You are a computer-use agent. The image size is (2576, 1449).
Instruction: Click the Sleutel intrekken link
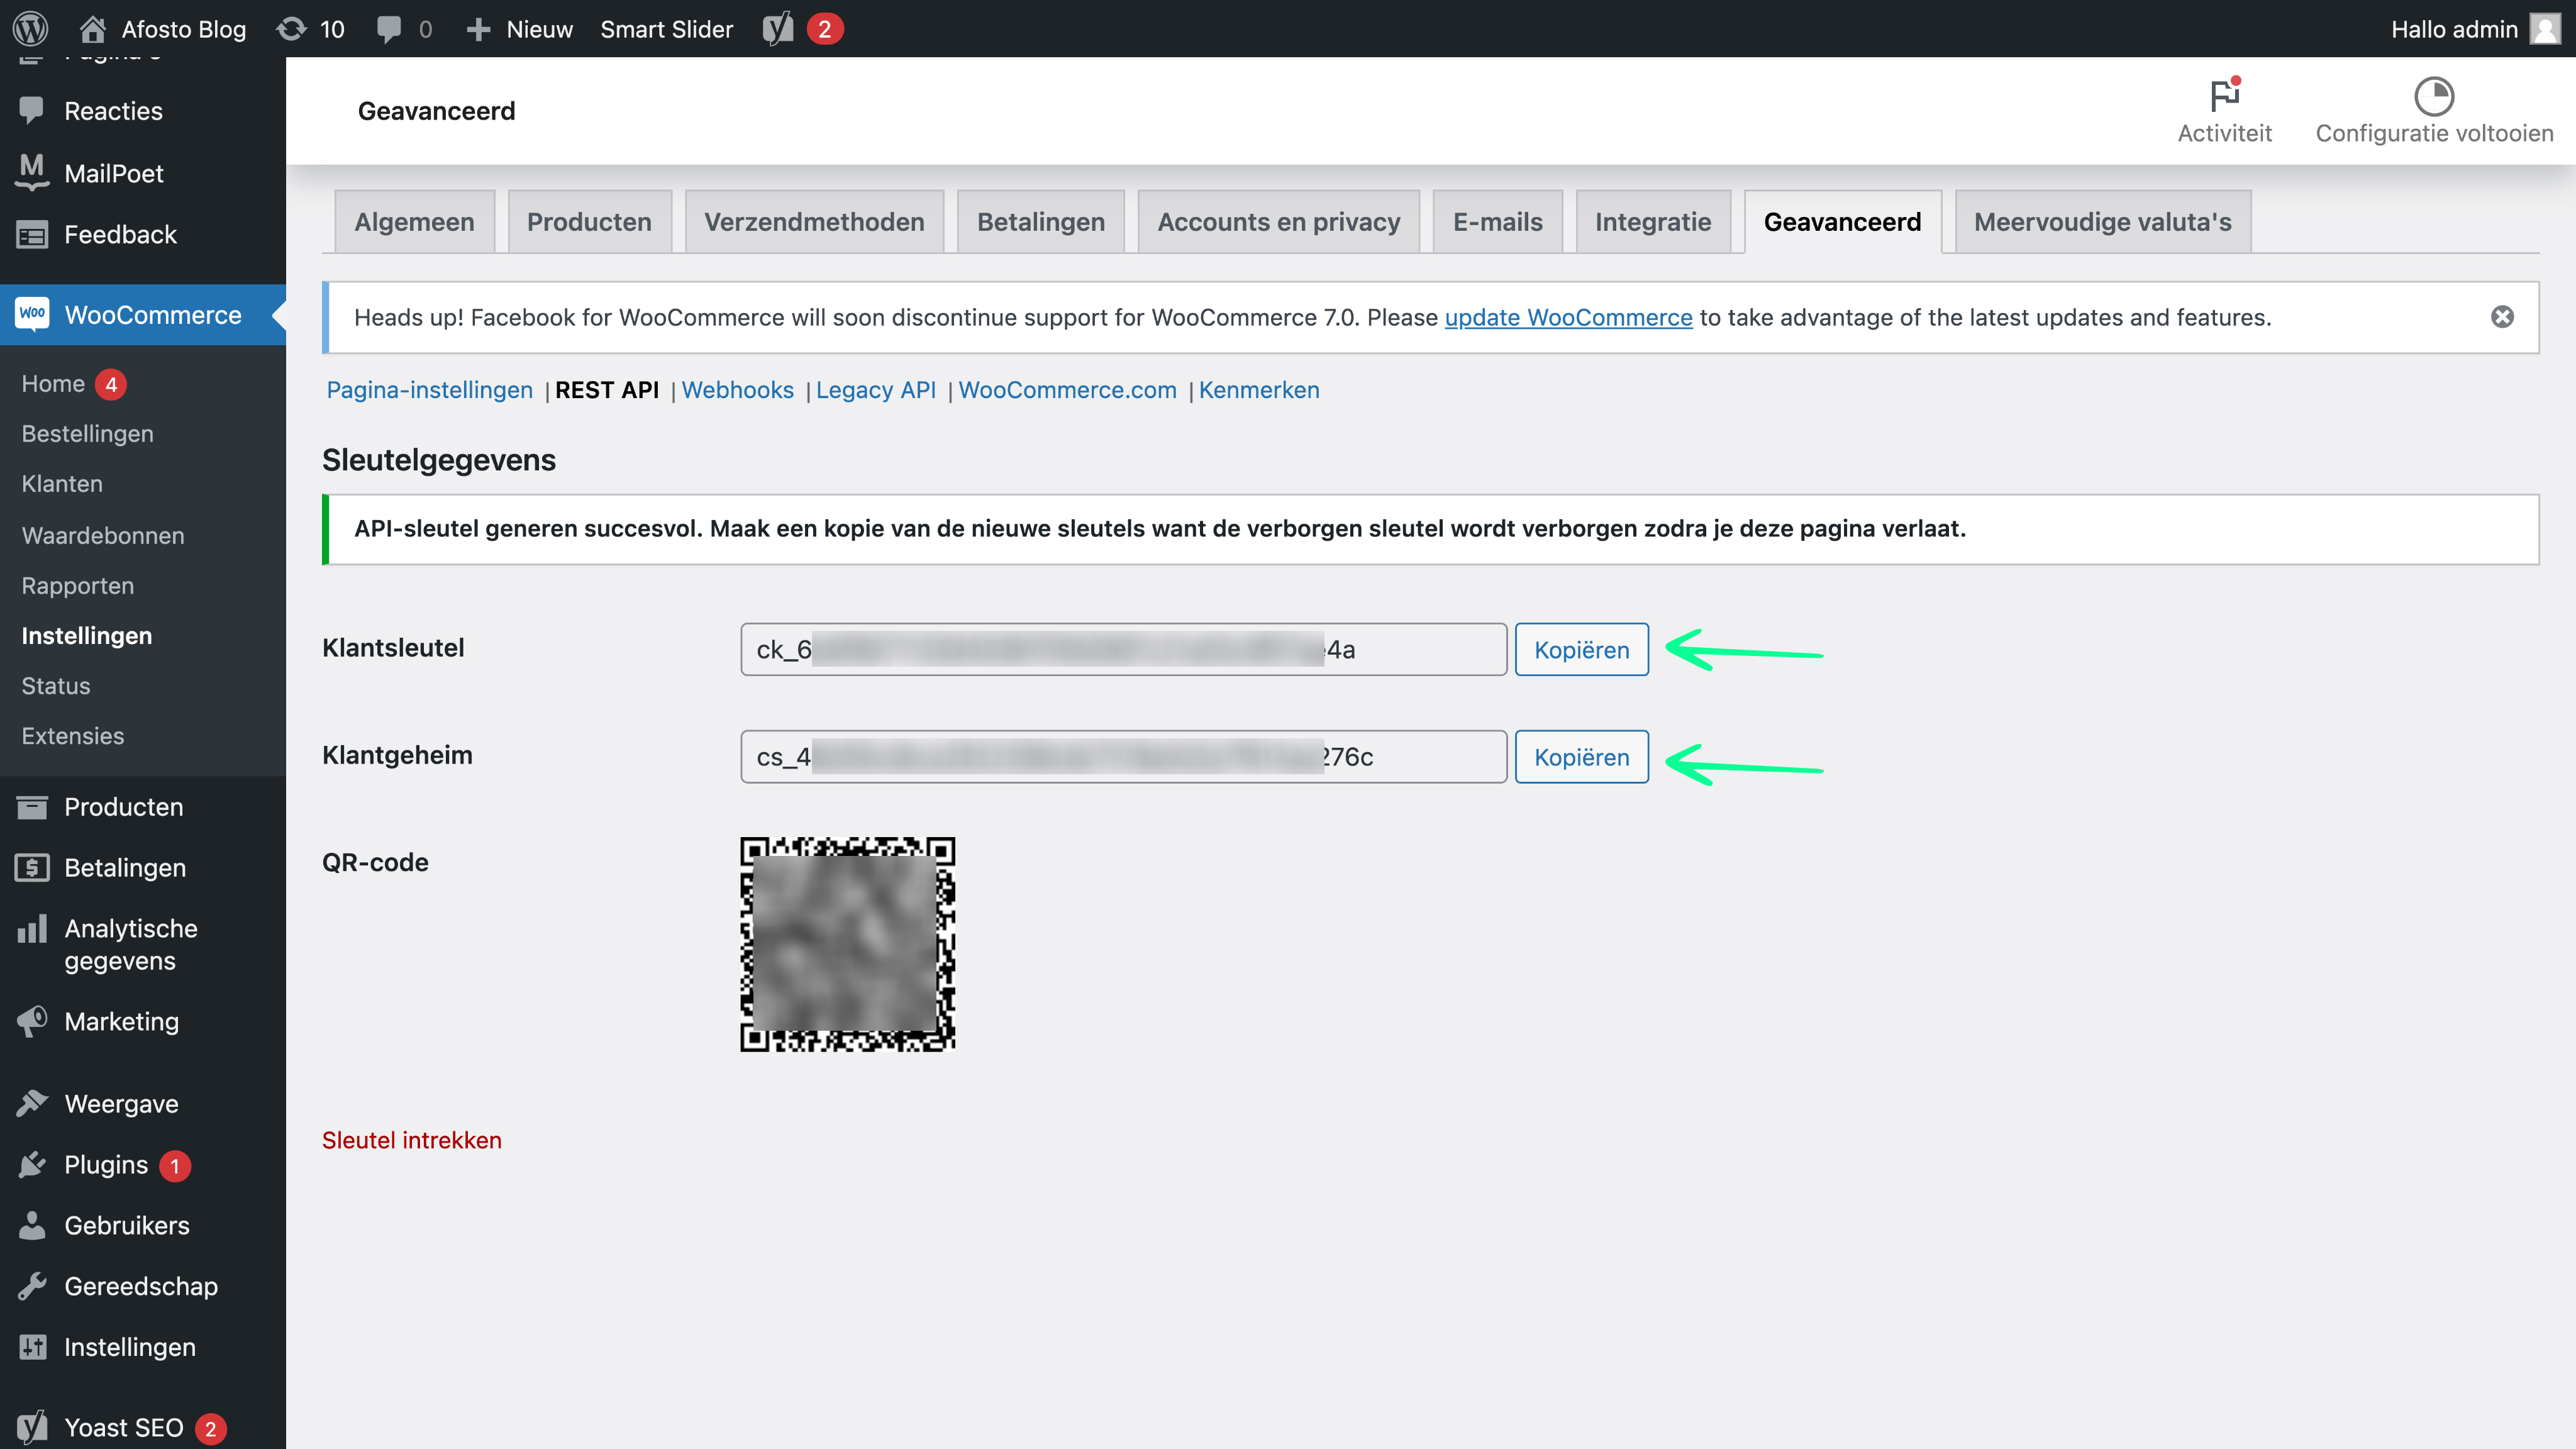(411, 1140)
